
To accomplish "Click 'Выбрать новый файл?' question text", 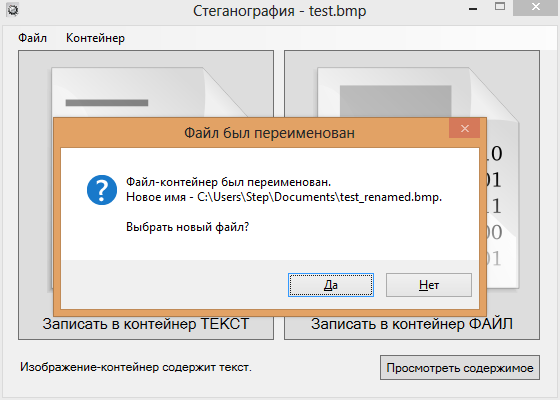I will coord(188,227).
